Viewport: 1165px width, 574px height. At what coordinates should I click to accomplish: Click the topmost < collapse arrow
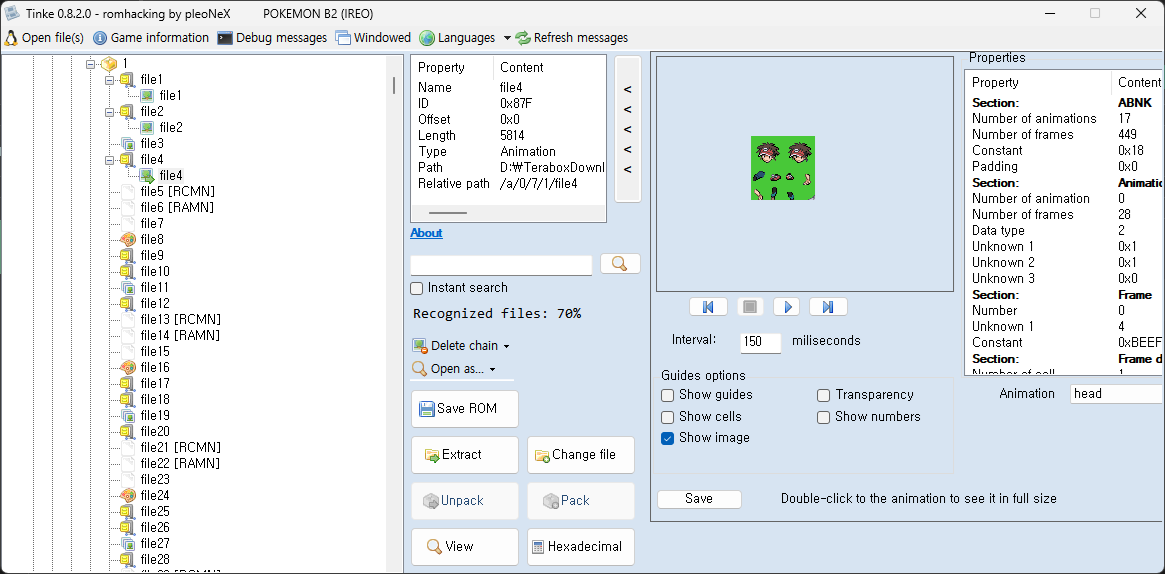tap(628, 89)
